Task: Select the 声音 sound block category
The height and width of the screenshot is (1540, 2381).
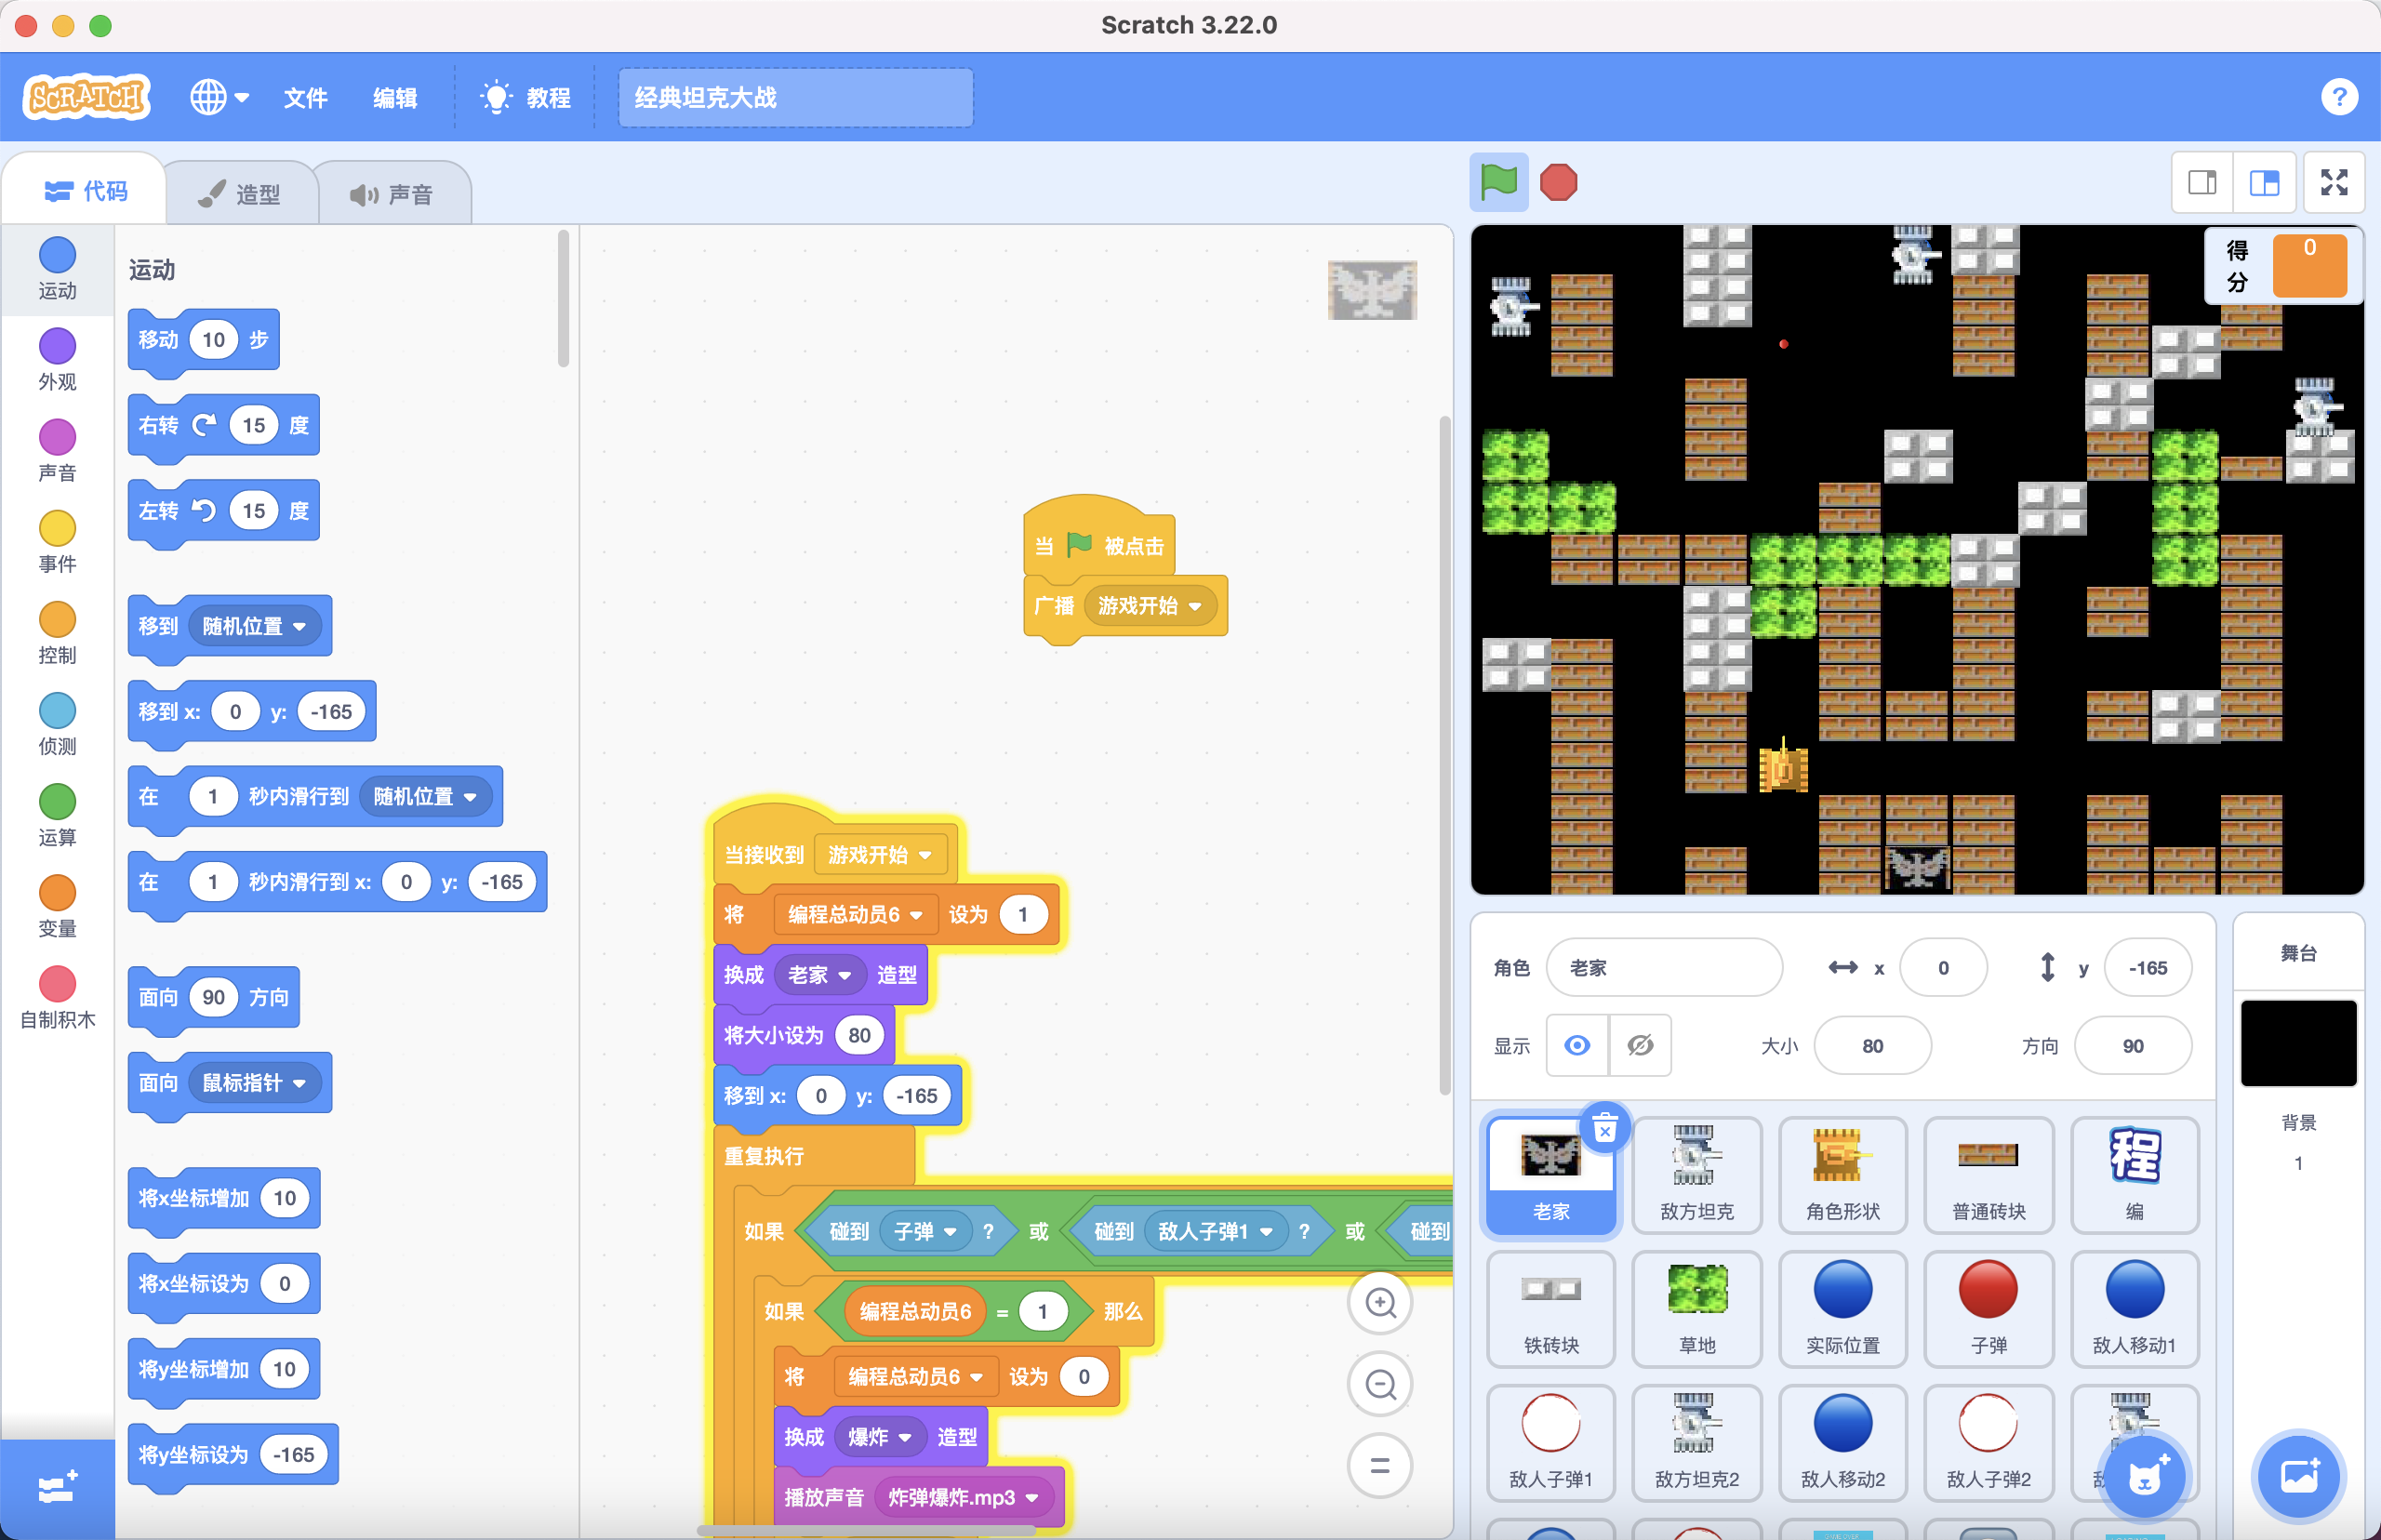Action: click(57, 450)
